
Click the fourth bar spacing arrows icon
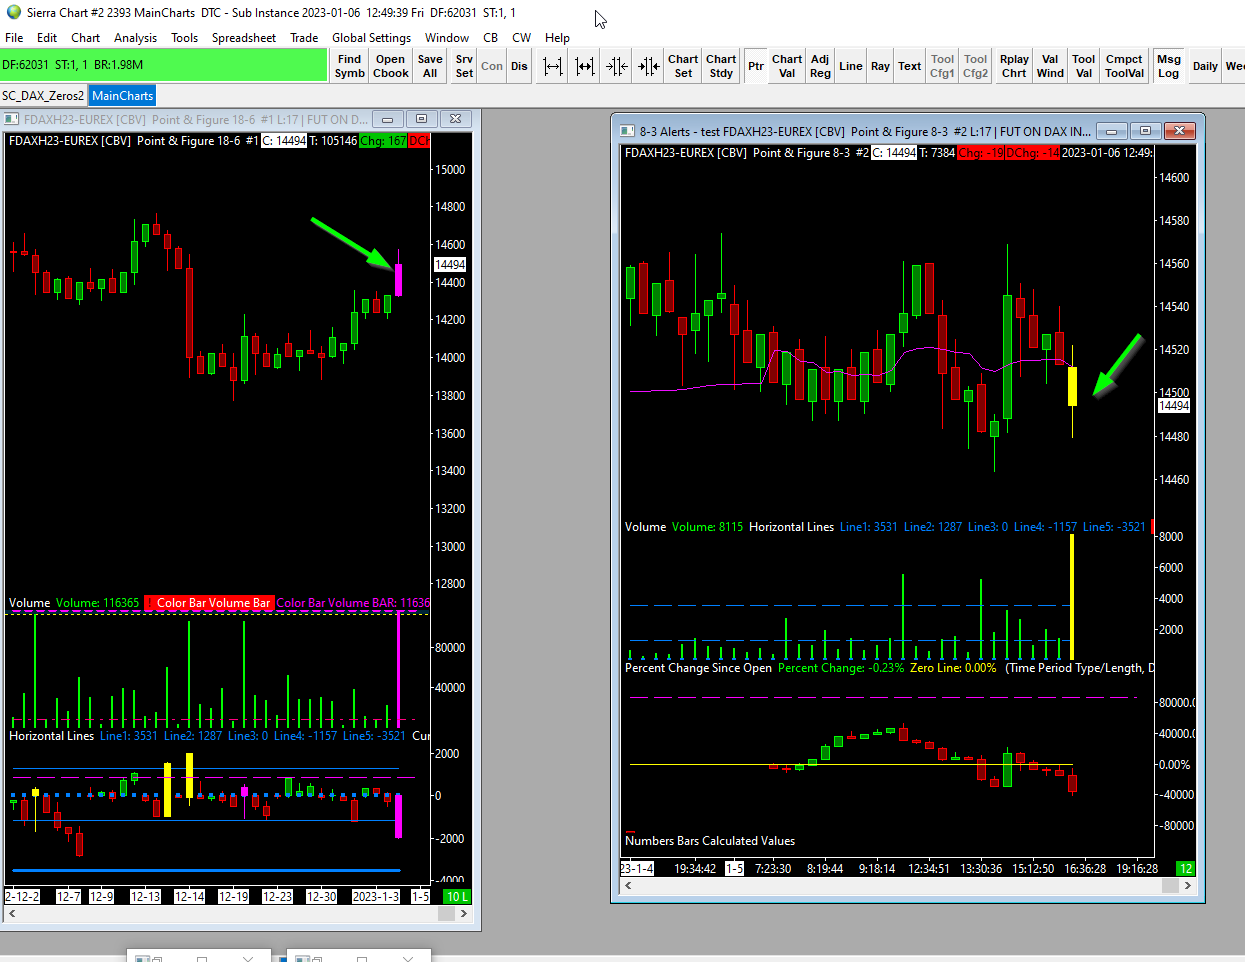pyautogui.click(x=649, y=66)
